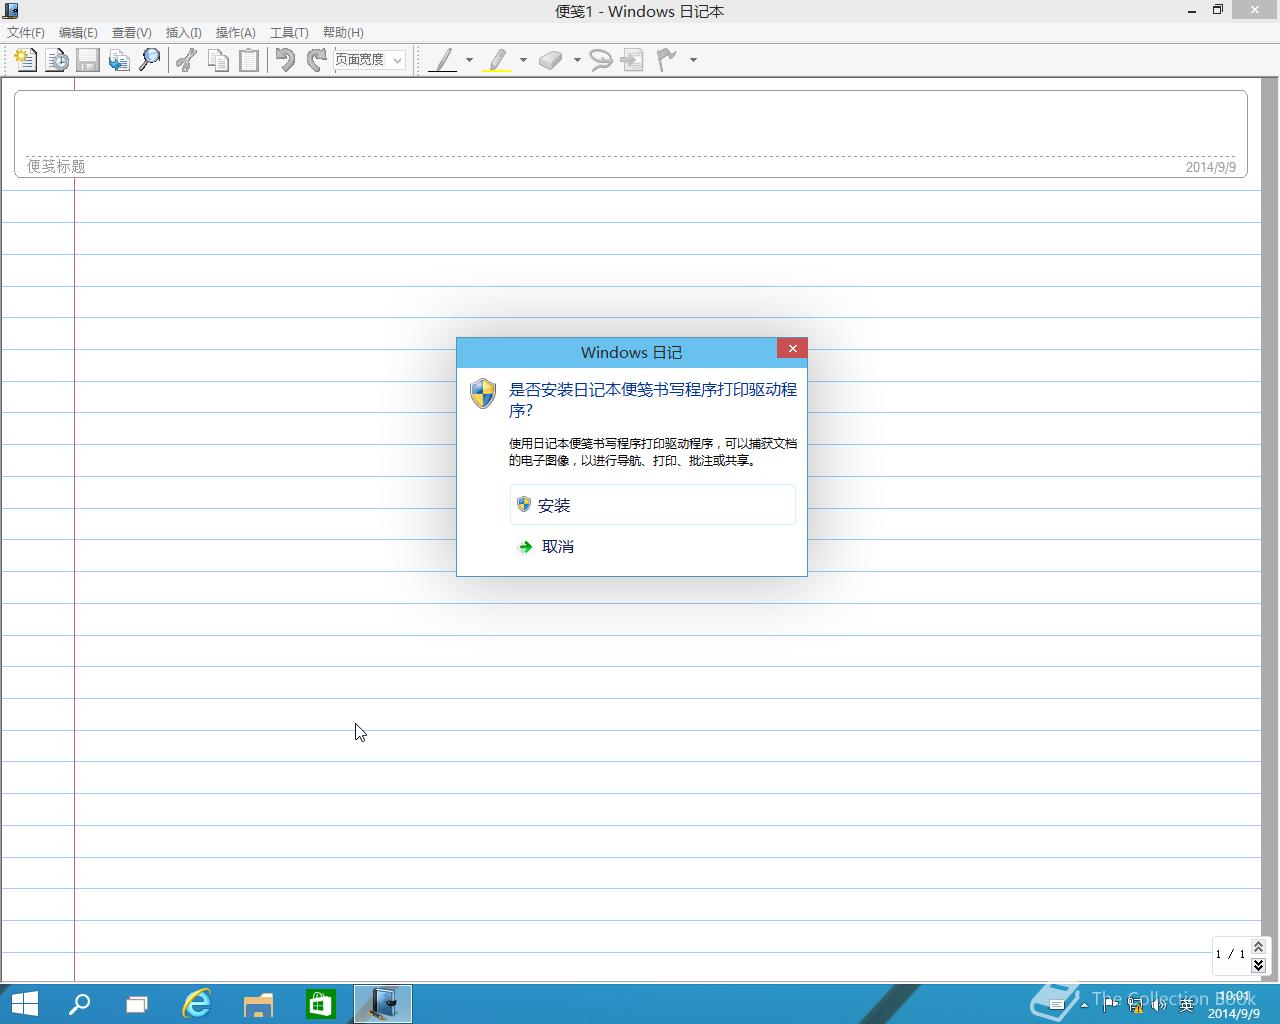Save the note with the floppy icon

[88, 60]
